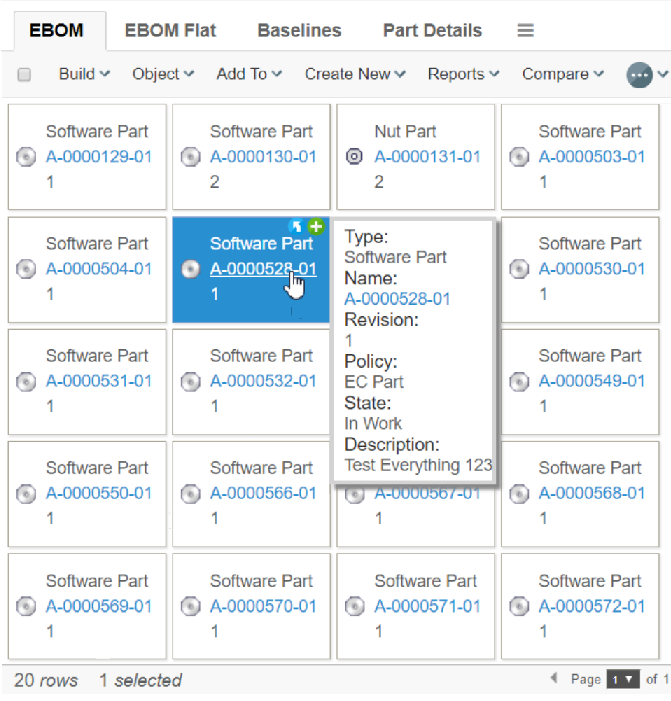Switch to the Baselines tab
Image resolution: width=671 pixels, height=701 pixels.
[x=299, y=31]
